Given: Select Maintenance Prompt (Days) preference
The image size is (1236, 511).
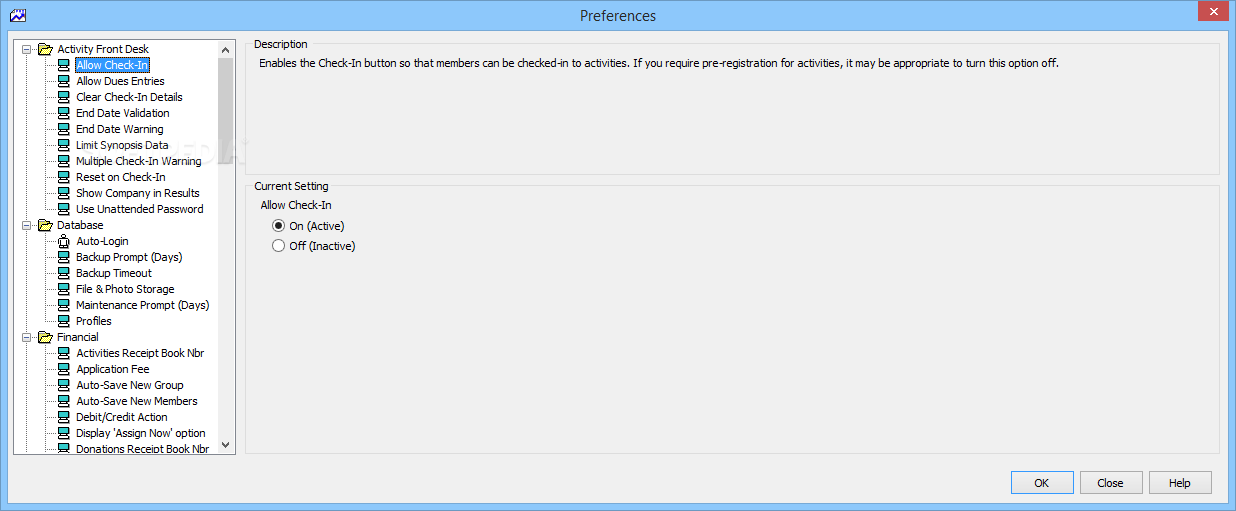Looking at the screenshot, I should (143, 305).
